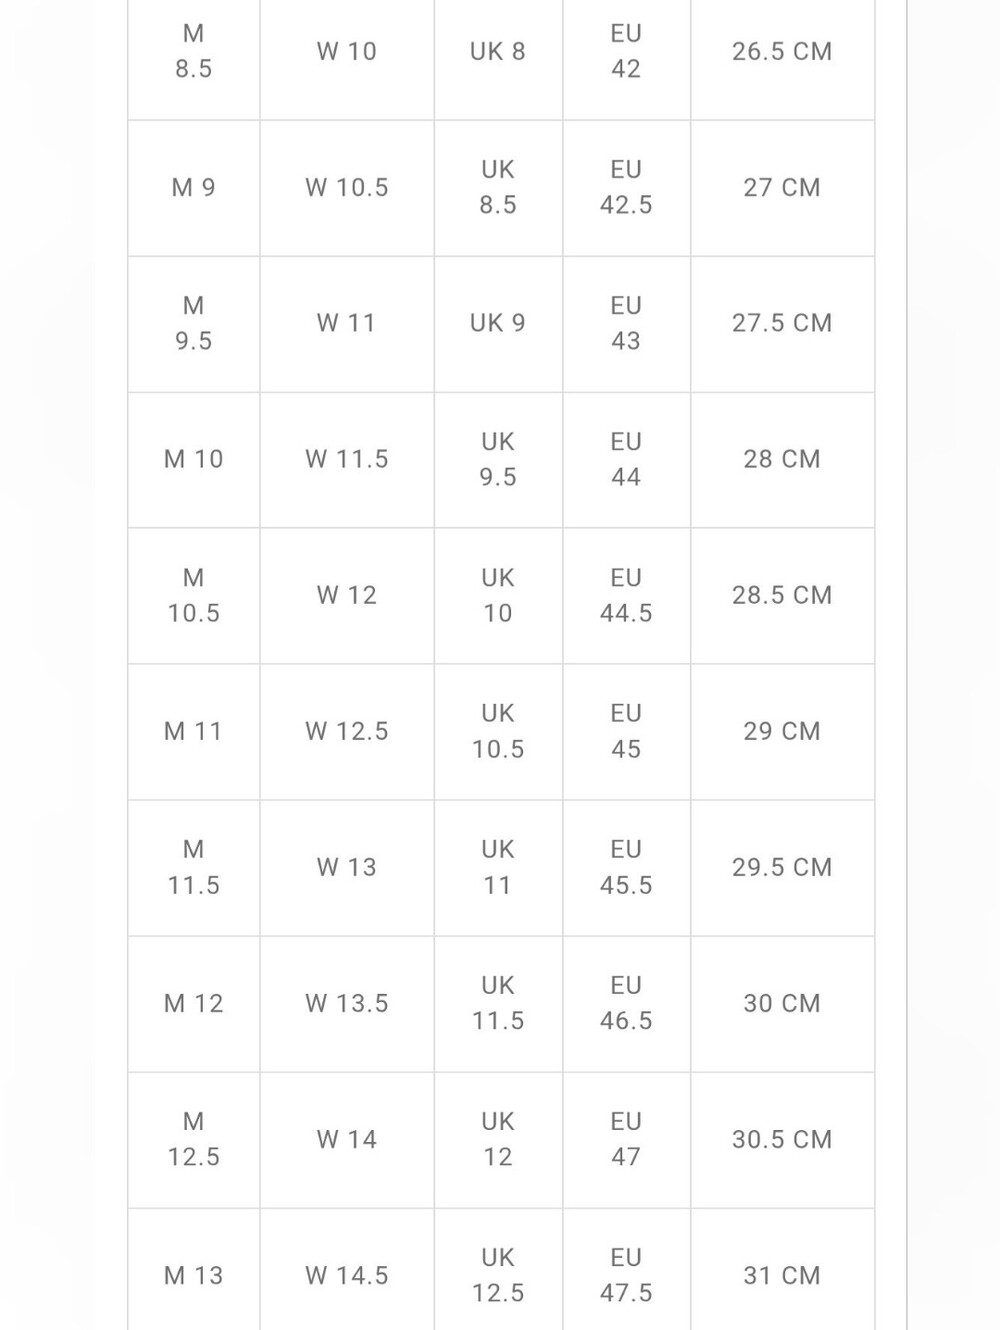The image size is (1000, 1330).
Task: Click the 28.5 CM cell
Action: pyautogui.click(x=782, y=596)
